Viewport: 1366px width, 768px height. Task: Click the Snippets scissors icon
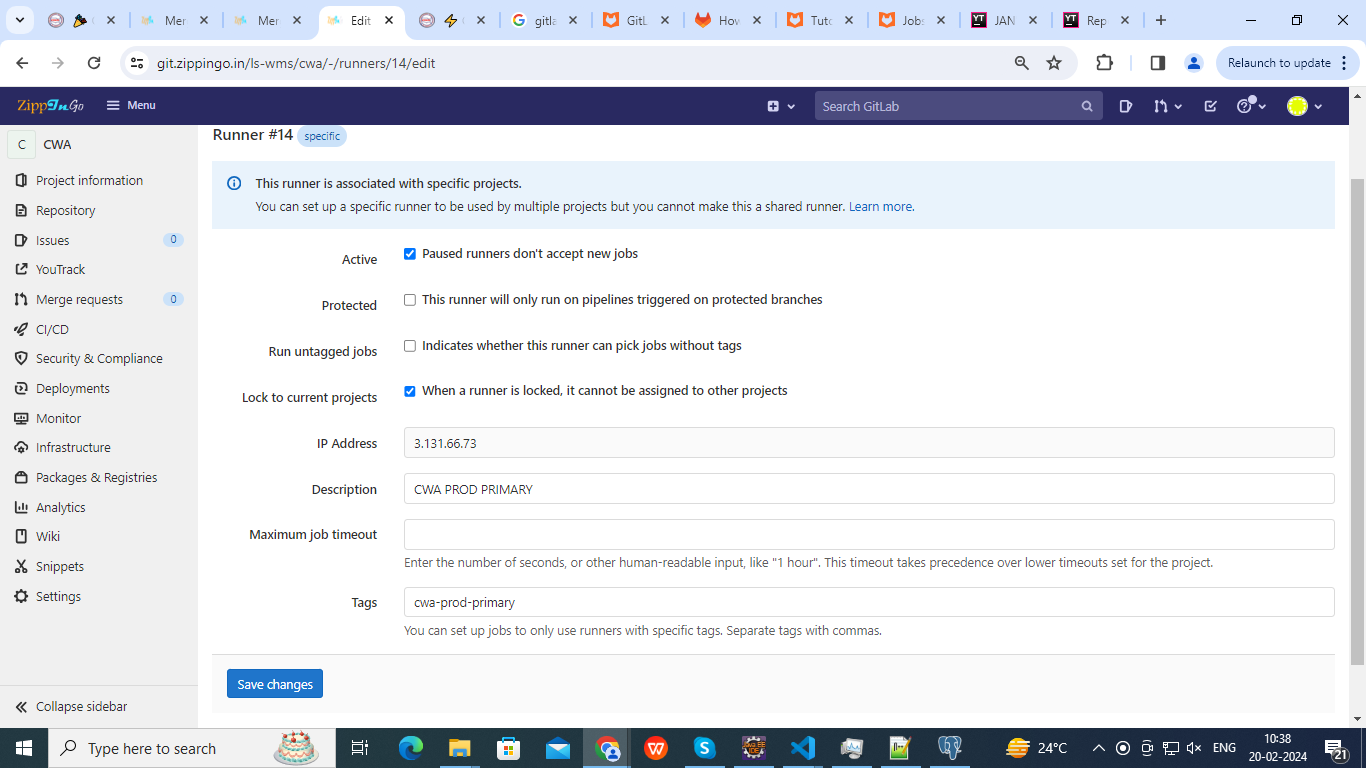[x=21, y=566]
